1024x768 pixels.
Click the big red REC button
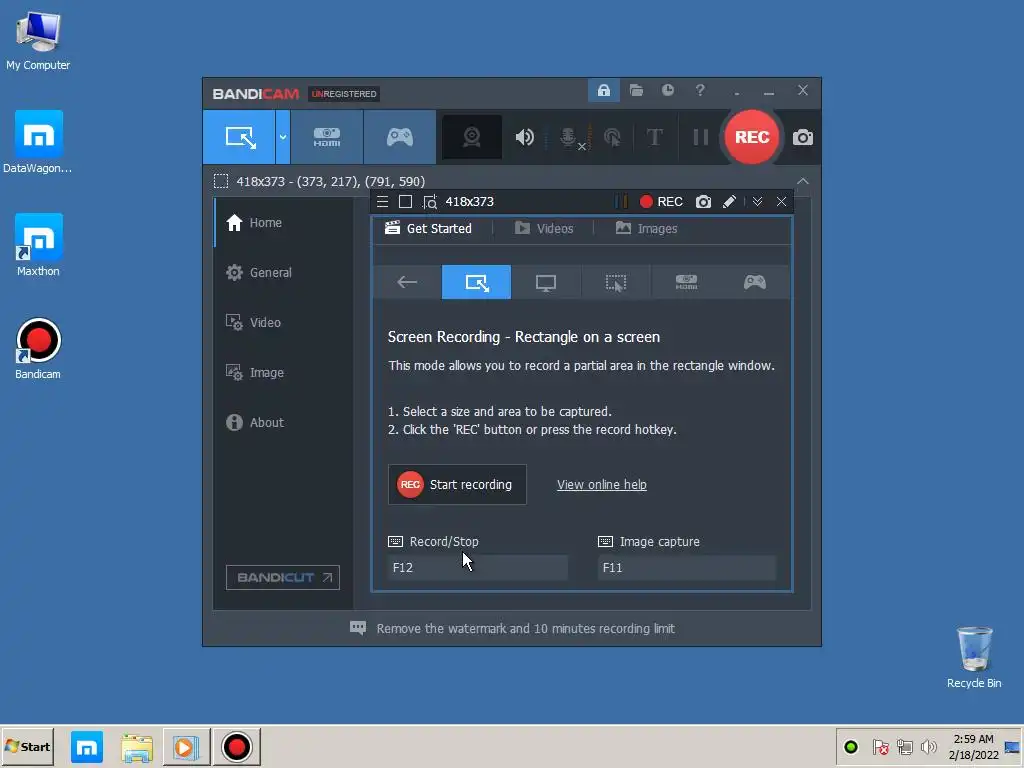pos(752,137)
